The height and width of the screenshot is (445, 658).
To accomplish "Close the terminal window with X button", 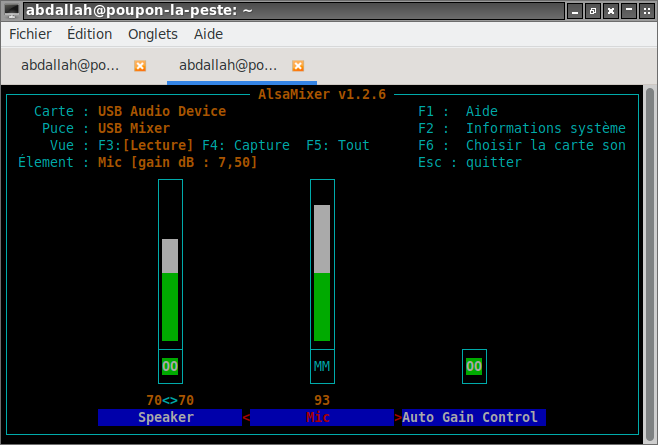I will (x=611, y=11).
